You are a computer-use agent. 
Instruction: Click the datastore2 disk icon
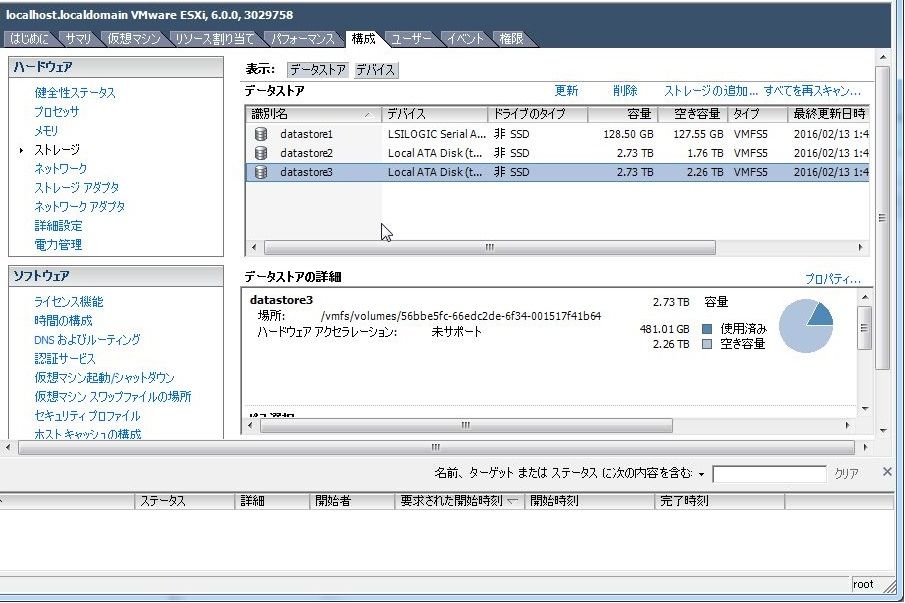click(x=261, y=153)
